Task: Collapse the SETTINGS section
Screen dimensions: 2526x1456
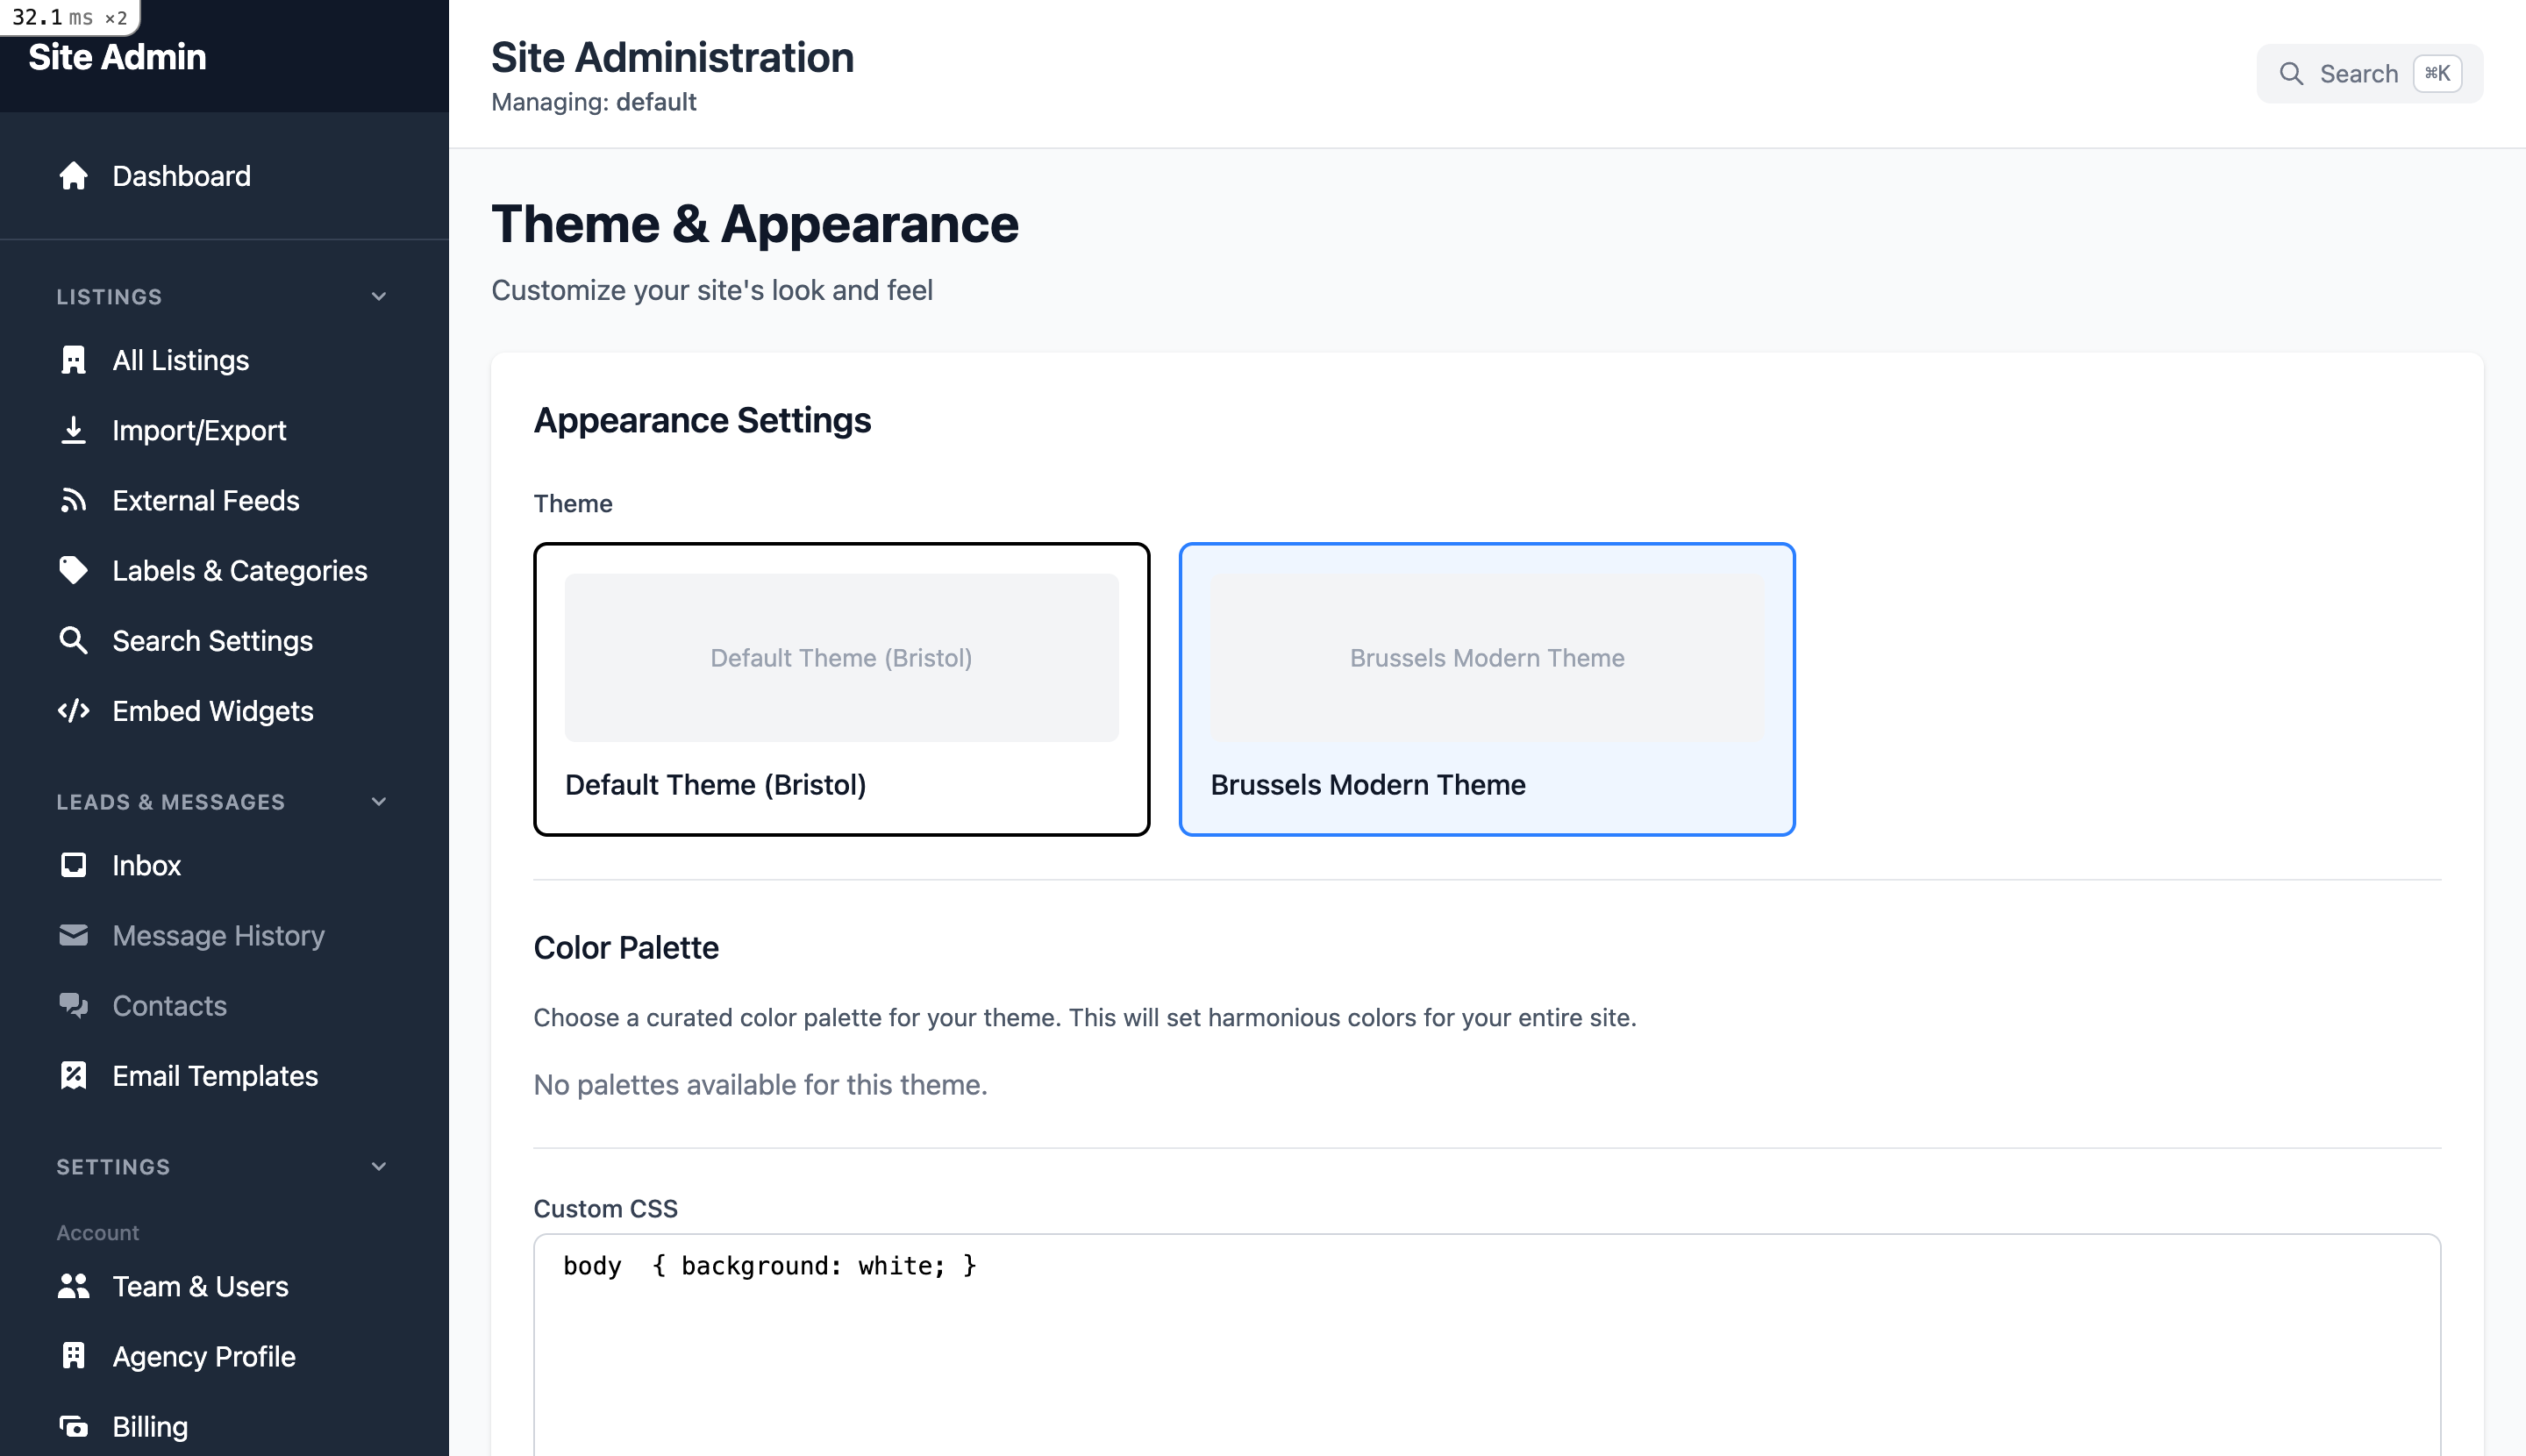Action: [378, 1166]
